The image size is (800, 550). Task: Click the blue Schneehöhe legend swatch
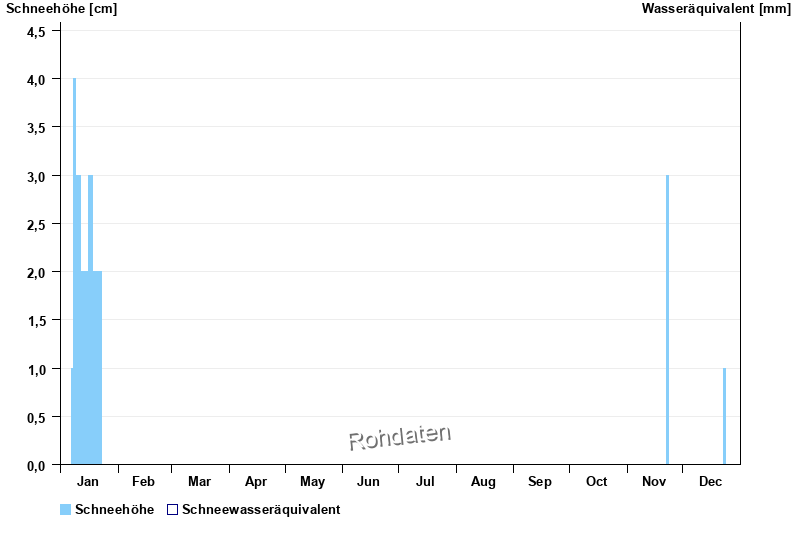(65, 510)
